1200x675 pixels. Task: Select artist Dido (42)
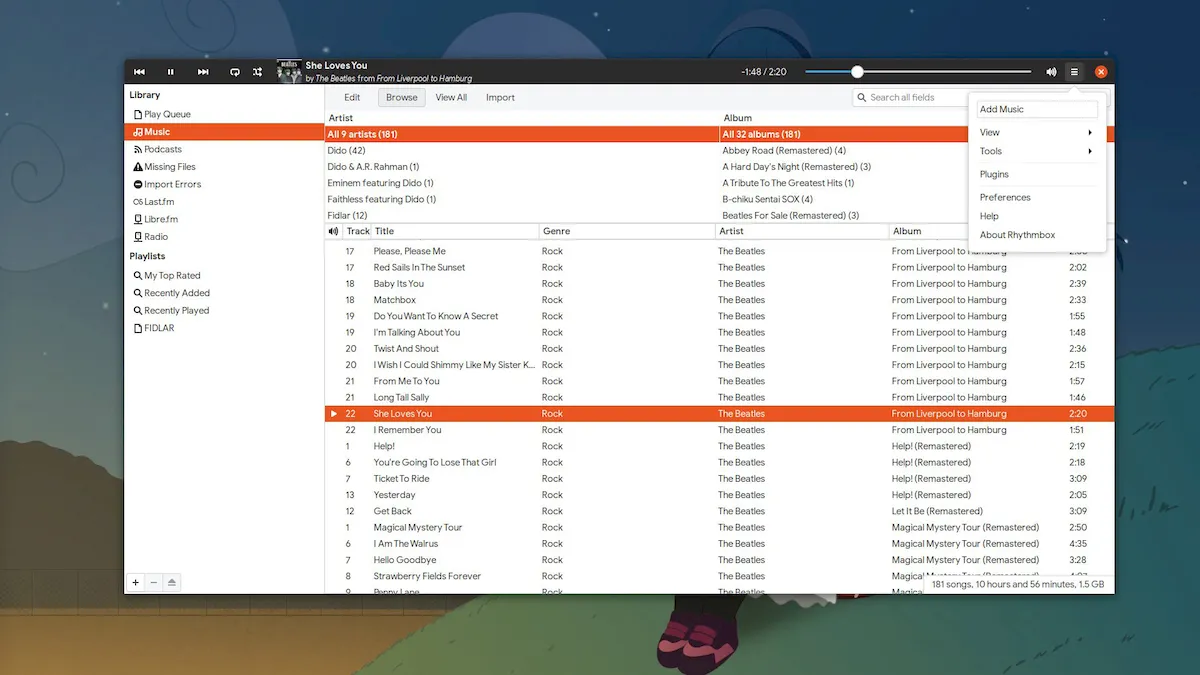(522, 150)
